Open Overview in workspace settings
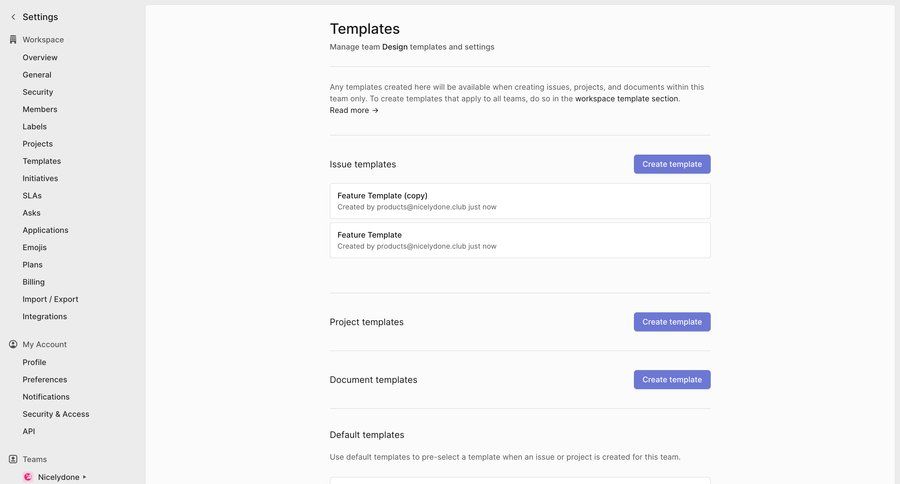 [x=40, y=57]
